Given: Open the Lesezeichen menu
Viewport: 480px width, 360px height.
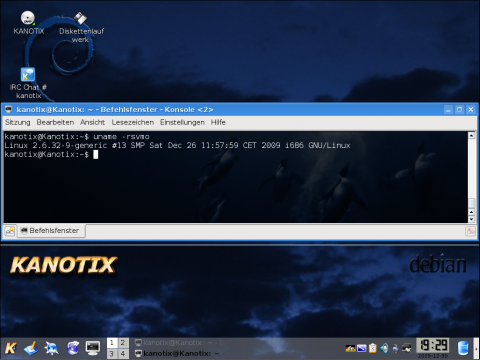Looking at the screenshot, I should tap(133, 122).
